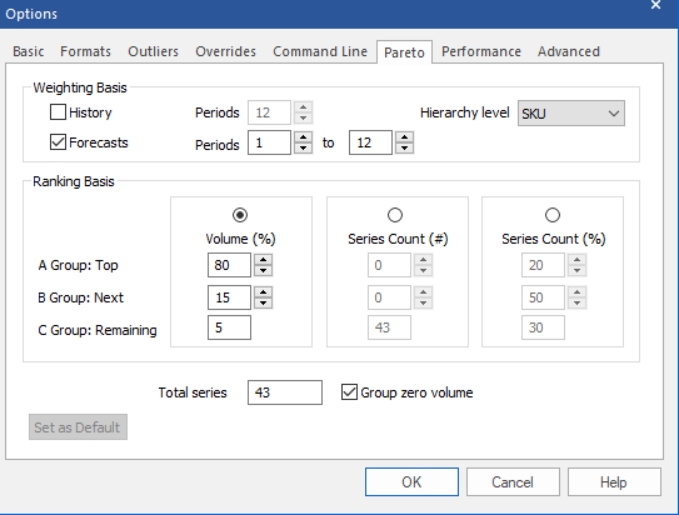Increase Forecasts start period spinner up arrow
Screen dimensions: 679x515
click(303, 137)
